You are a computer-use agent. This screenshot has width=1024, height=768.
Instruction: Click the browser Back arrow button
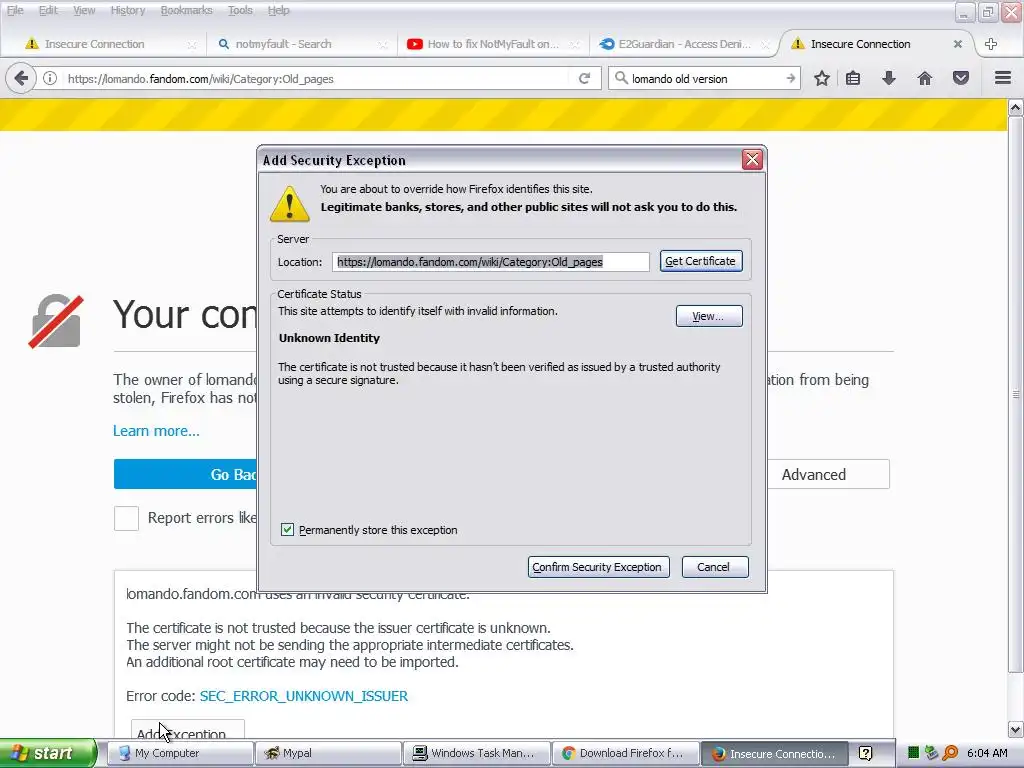click(x=21, y=78)
